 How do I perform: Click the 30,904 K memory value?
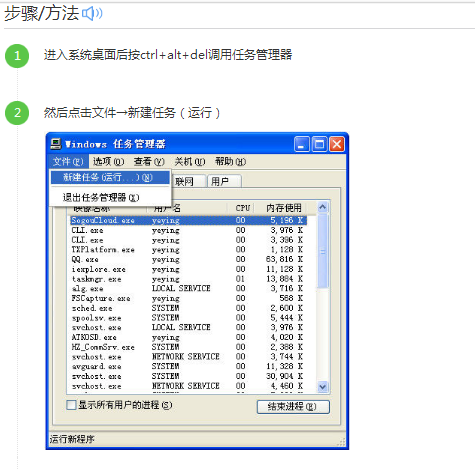pyautogui.click(x=284, y=376)
